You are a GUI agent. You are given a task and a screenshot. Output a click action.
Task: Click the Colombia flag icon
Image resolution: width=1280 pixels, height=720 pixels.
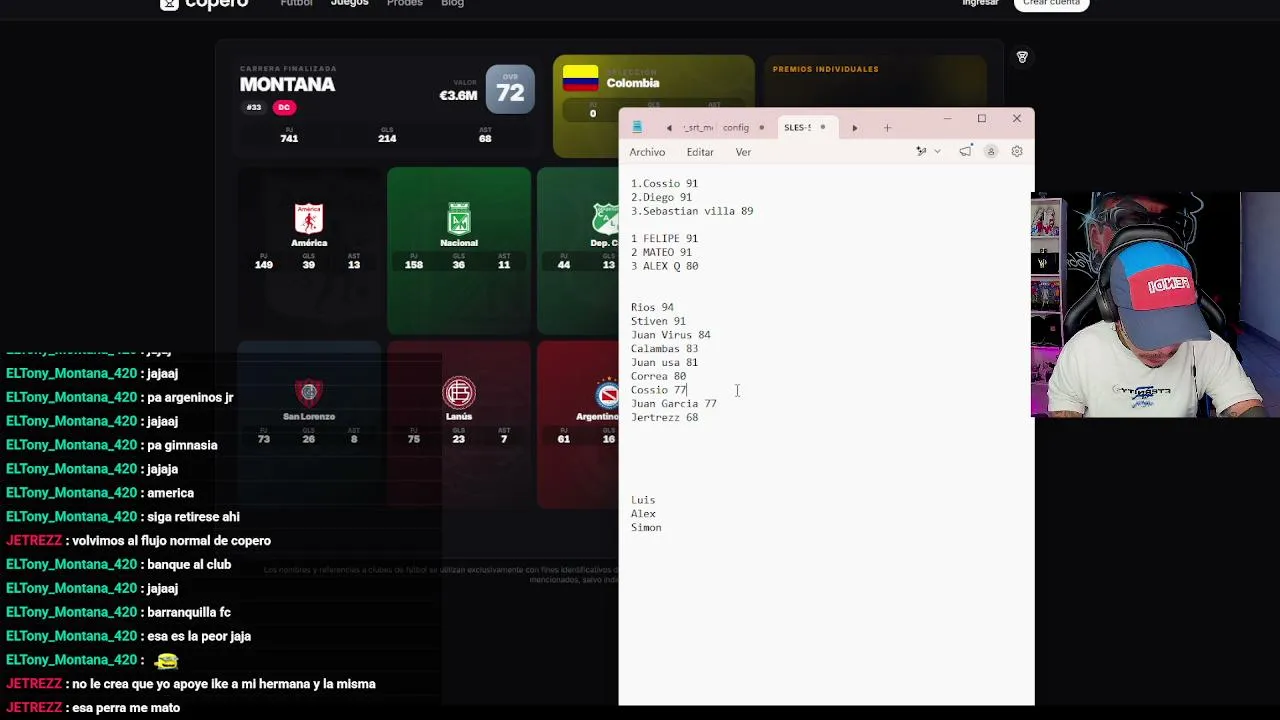click(580, 77)
